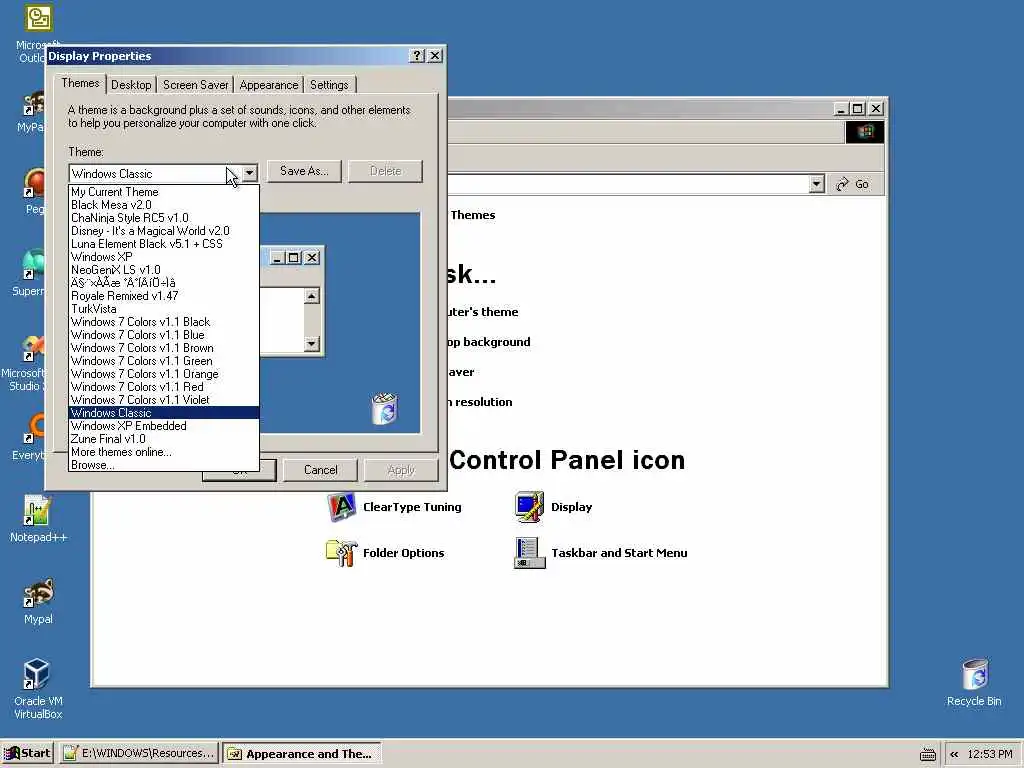This screenshot has width=1024, height=768.
Task: Choose Windows 7 Colors v1.1 Orange
Action: [x=164, y=374]
